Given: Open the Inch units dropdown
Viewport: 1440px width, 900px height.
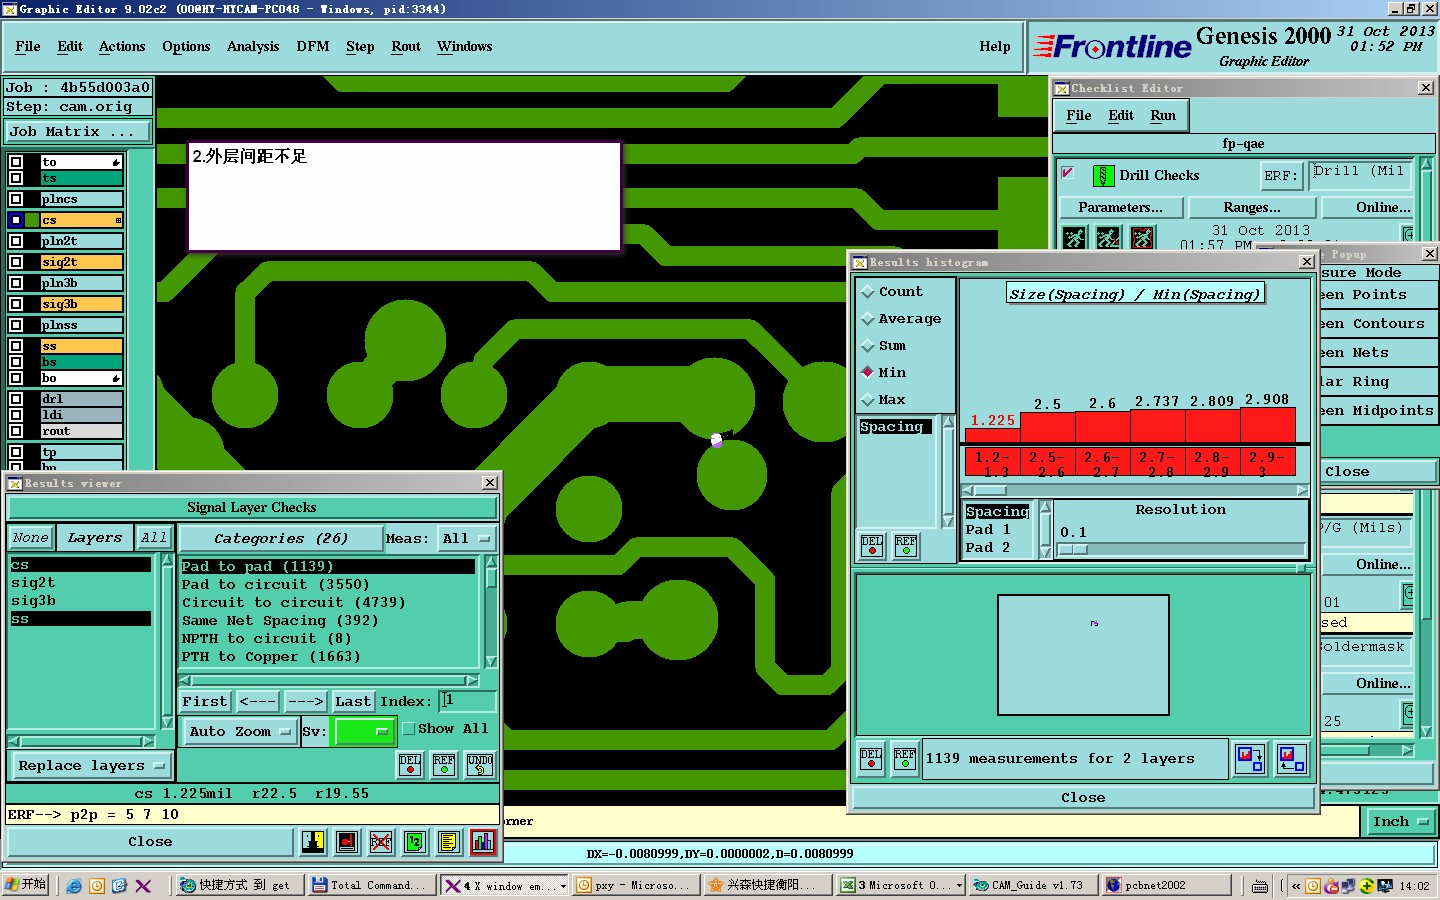Looking at the screenshot, I should (1400, 822).
